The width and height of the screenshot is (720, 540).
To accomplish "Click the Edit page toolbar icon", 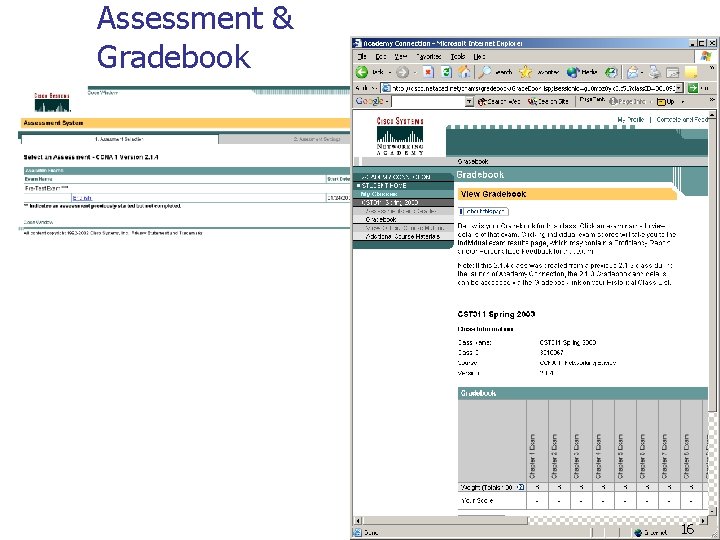I will click(x=673, y=72).
